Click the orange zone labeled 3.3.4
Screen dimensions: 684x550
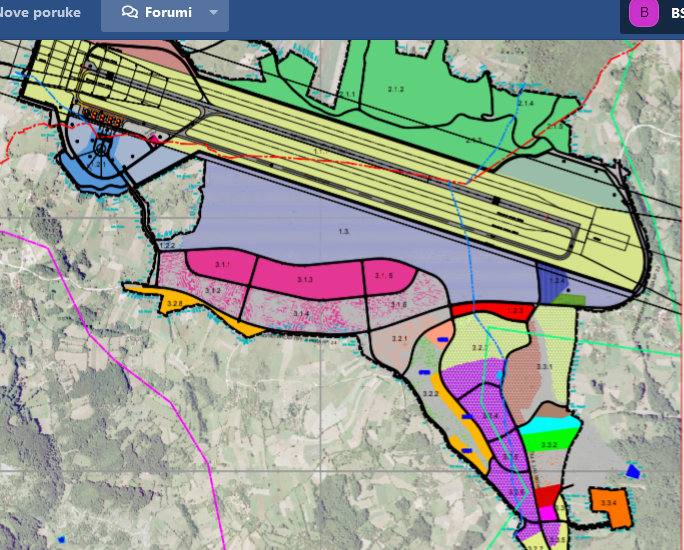[x=610, y=506]
